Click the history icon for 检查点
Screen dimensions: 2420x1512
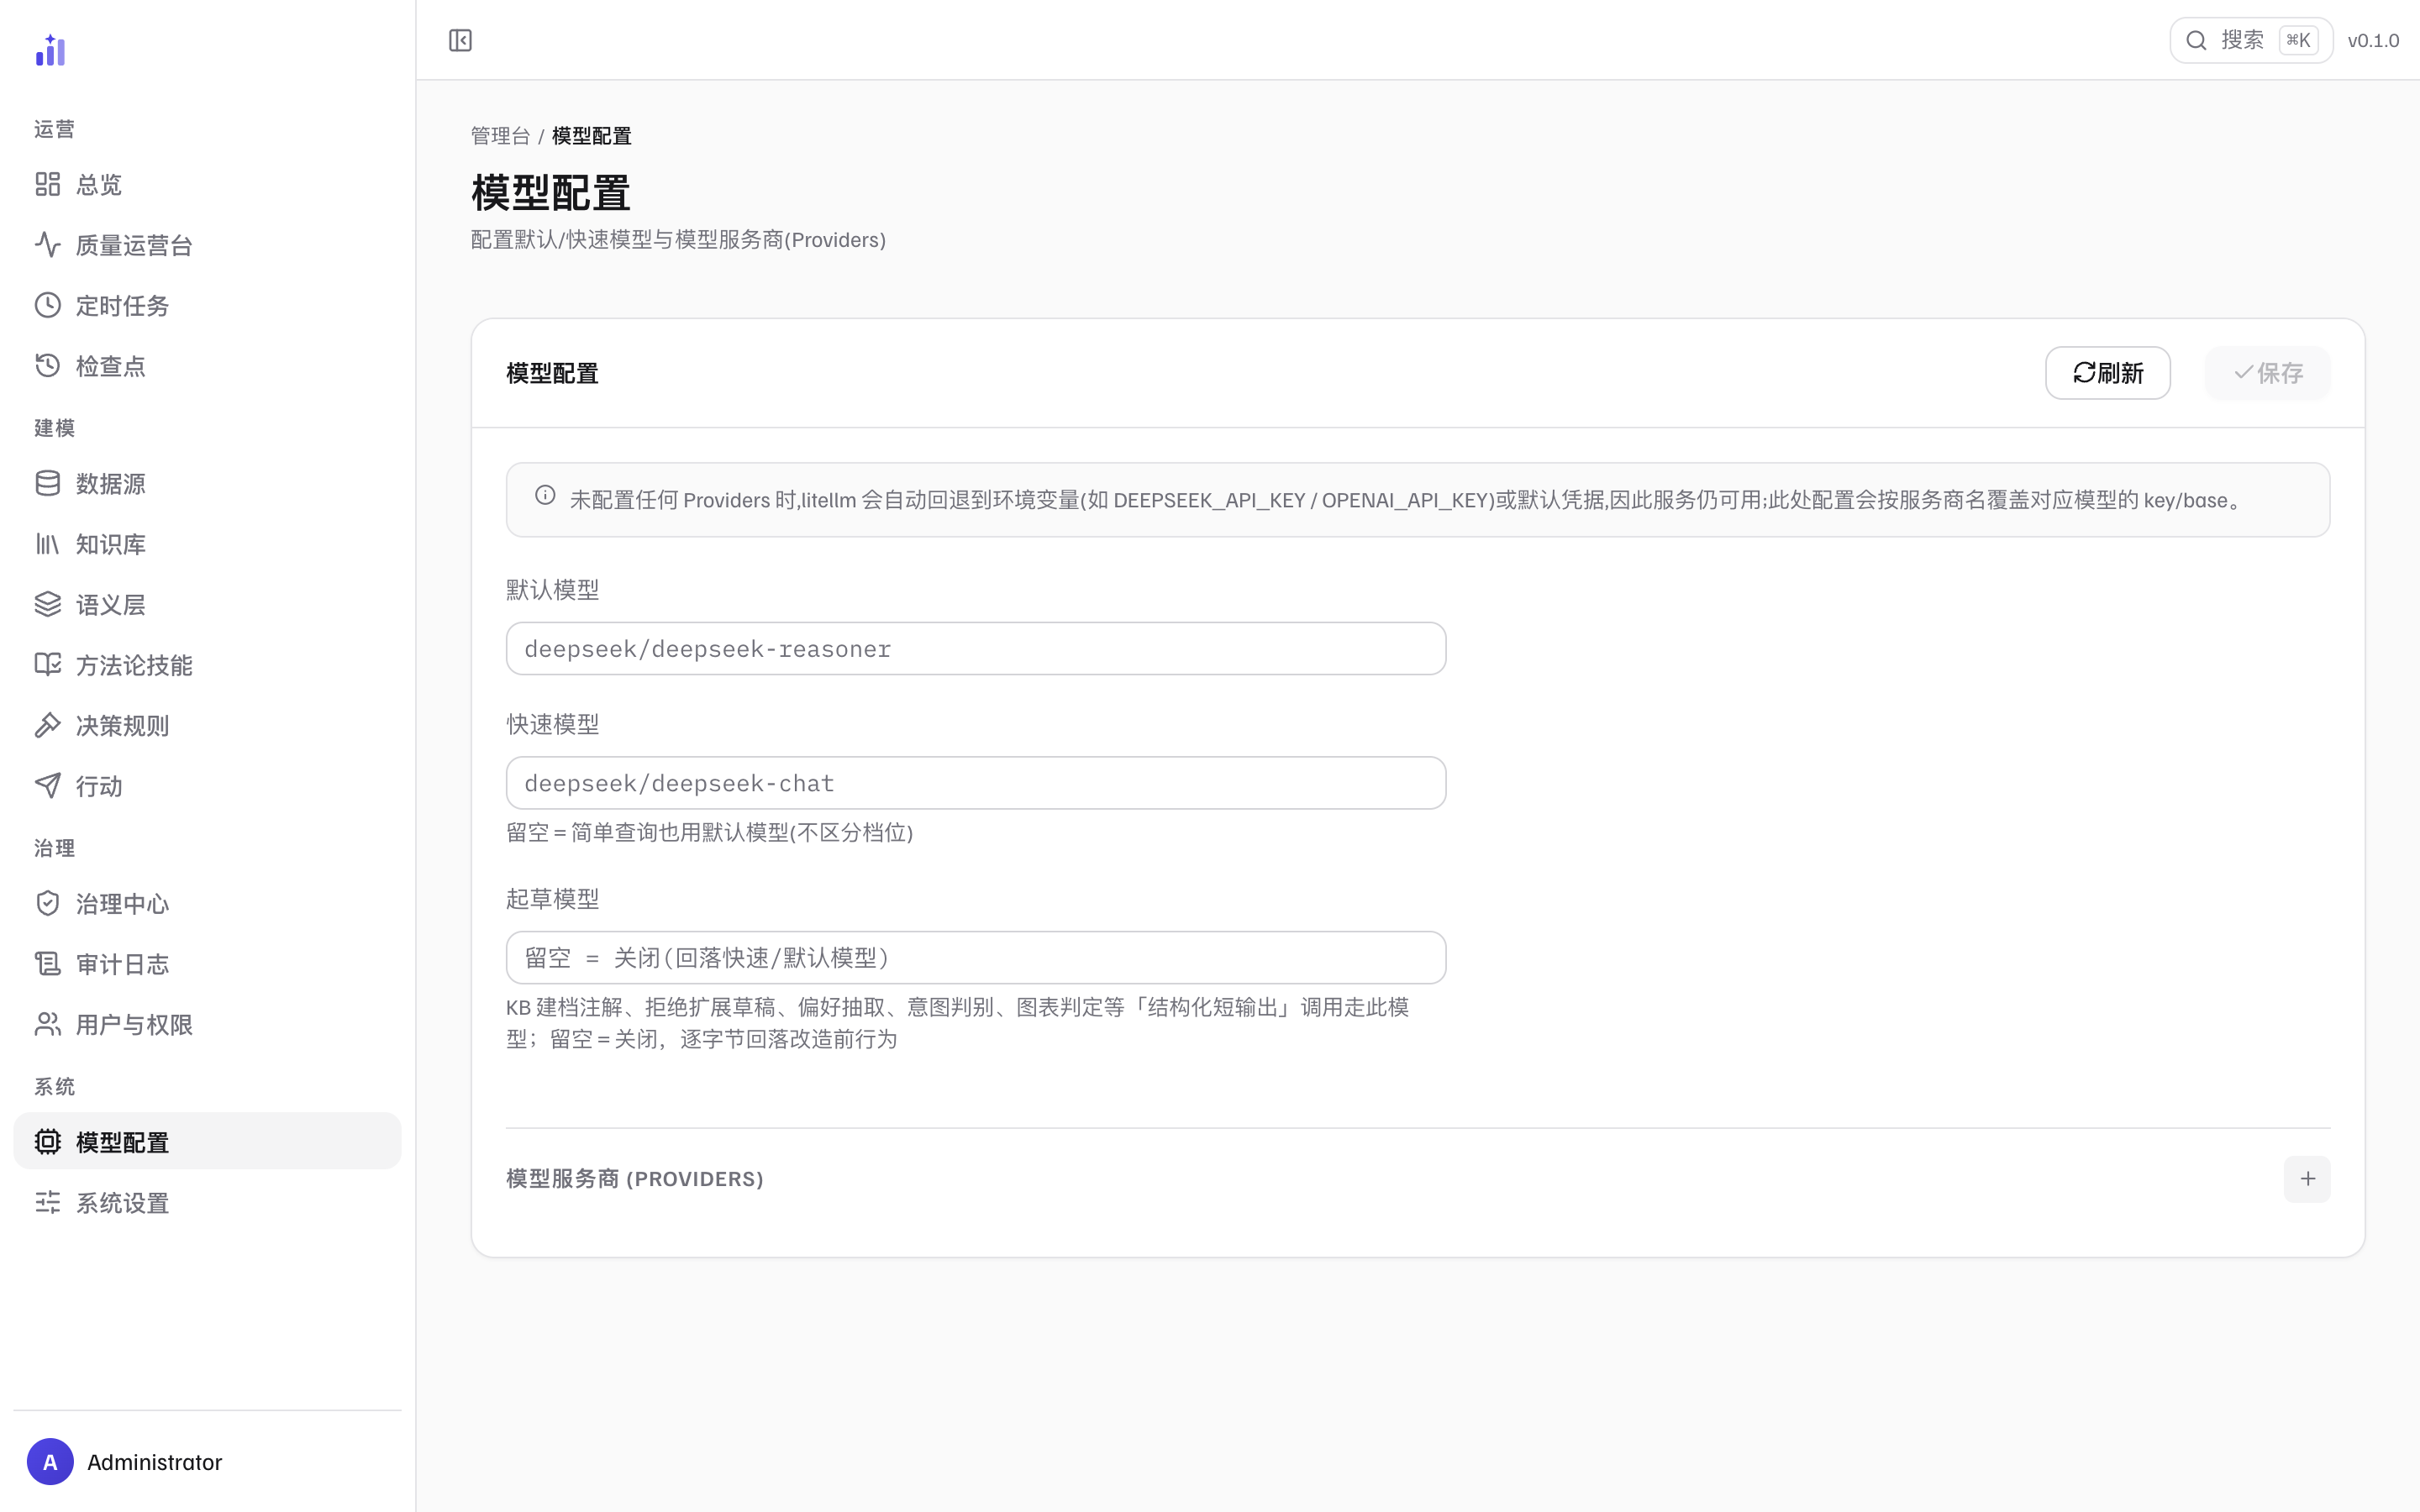pyautogui.click(x=48, y=366)
